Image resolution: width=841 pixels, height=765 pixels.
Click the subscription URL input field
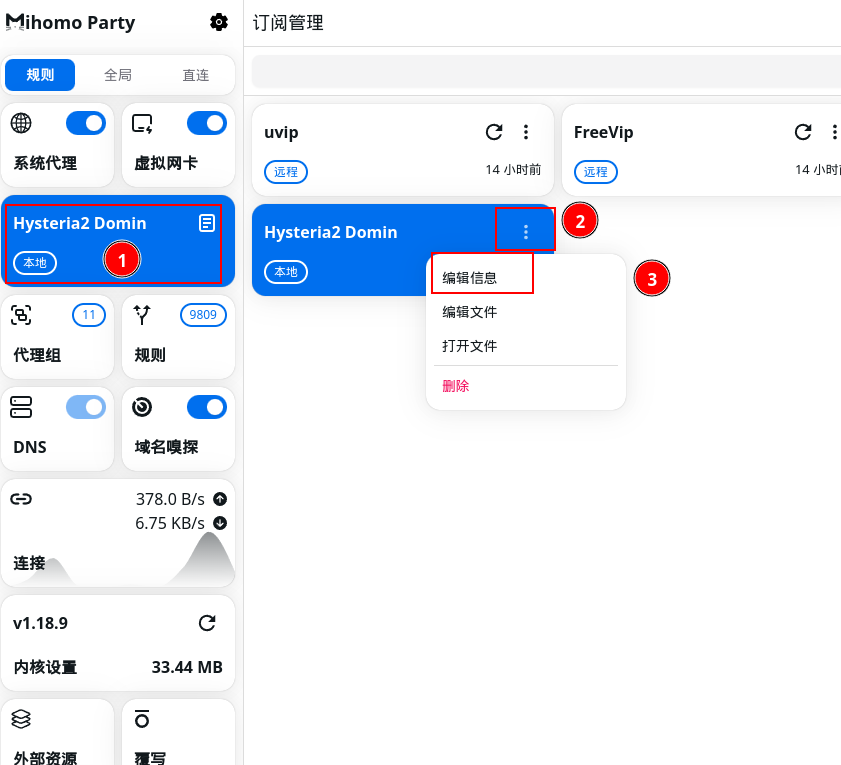pos(545,72)
